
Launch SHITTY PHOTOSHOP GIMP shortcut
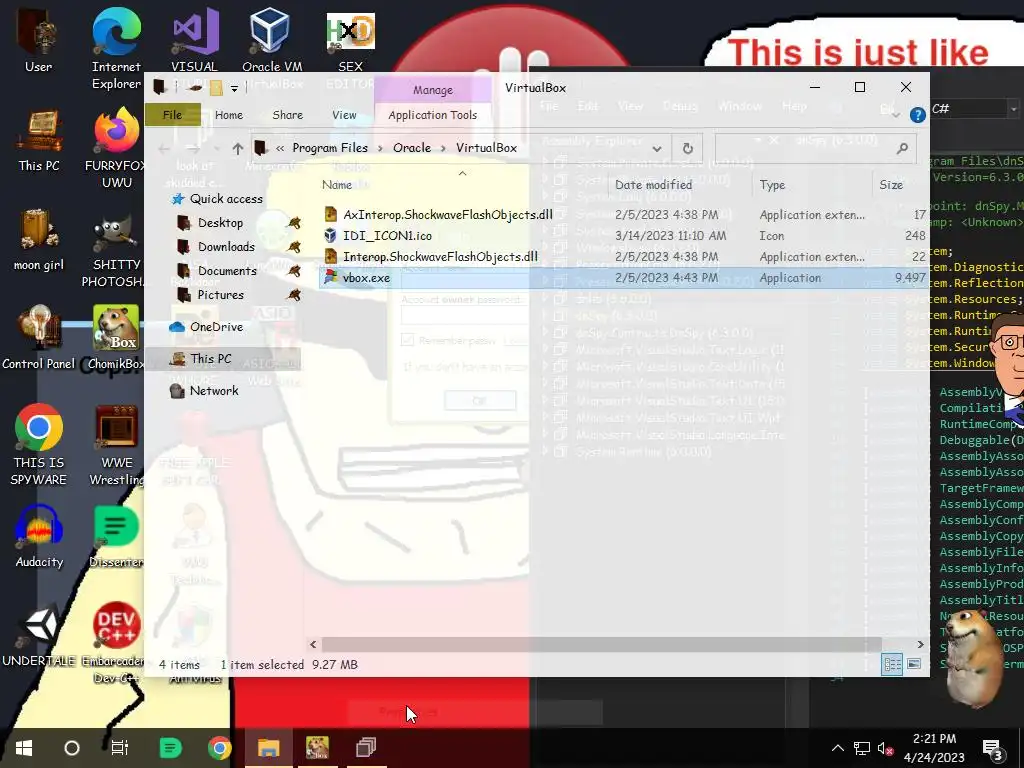pyautogui.click(x=116, y=248)
